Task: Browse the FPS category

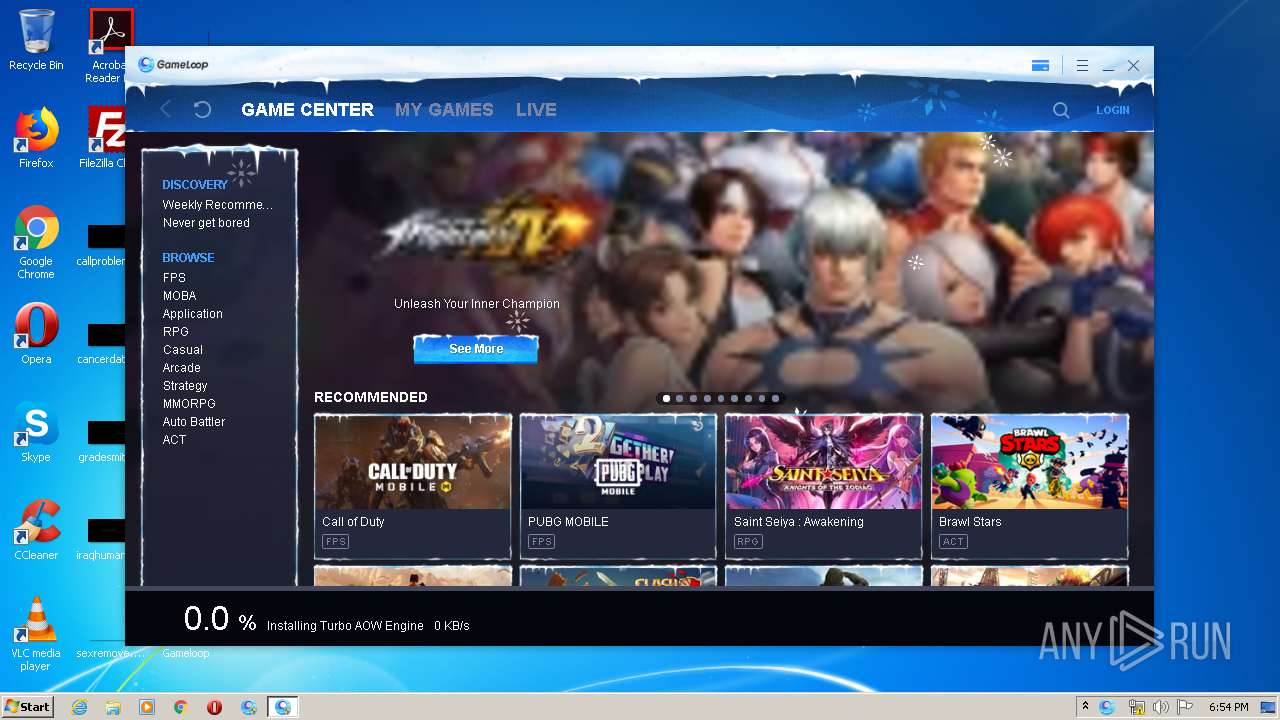Action: [174, 278]
